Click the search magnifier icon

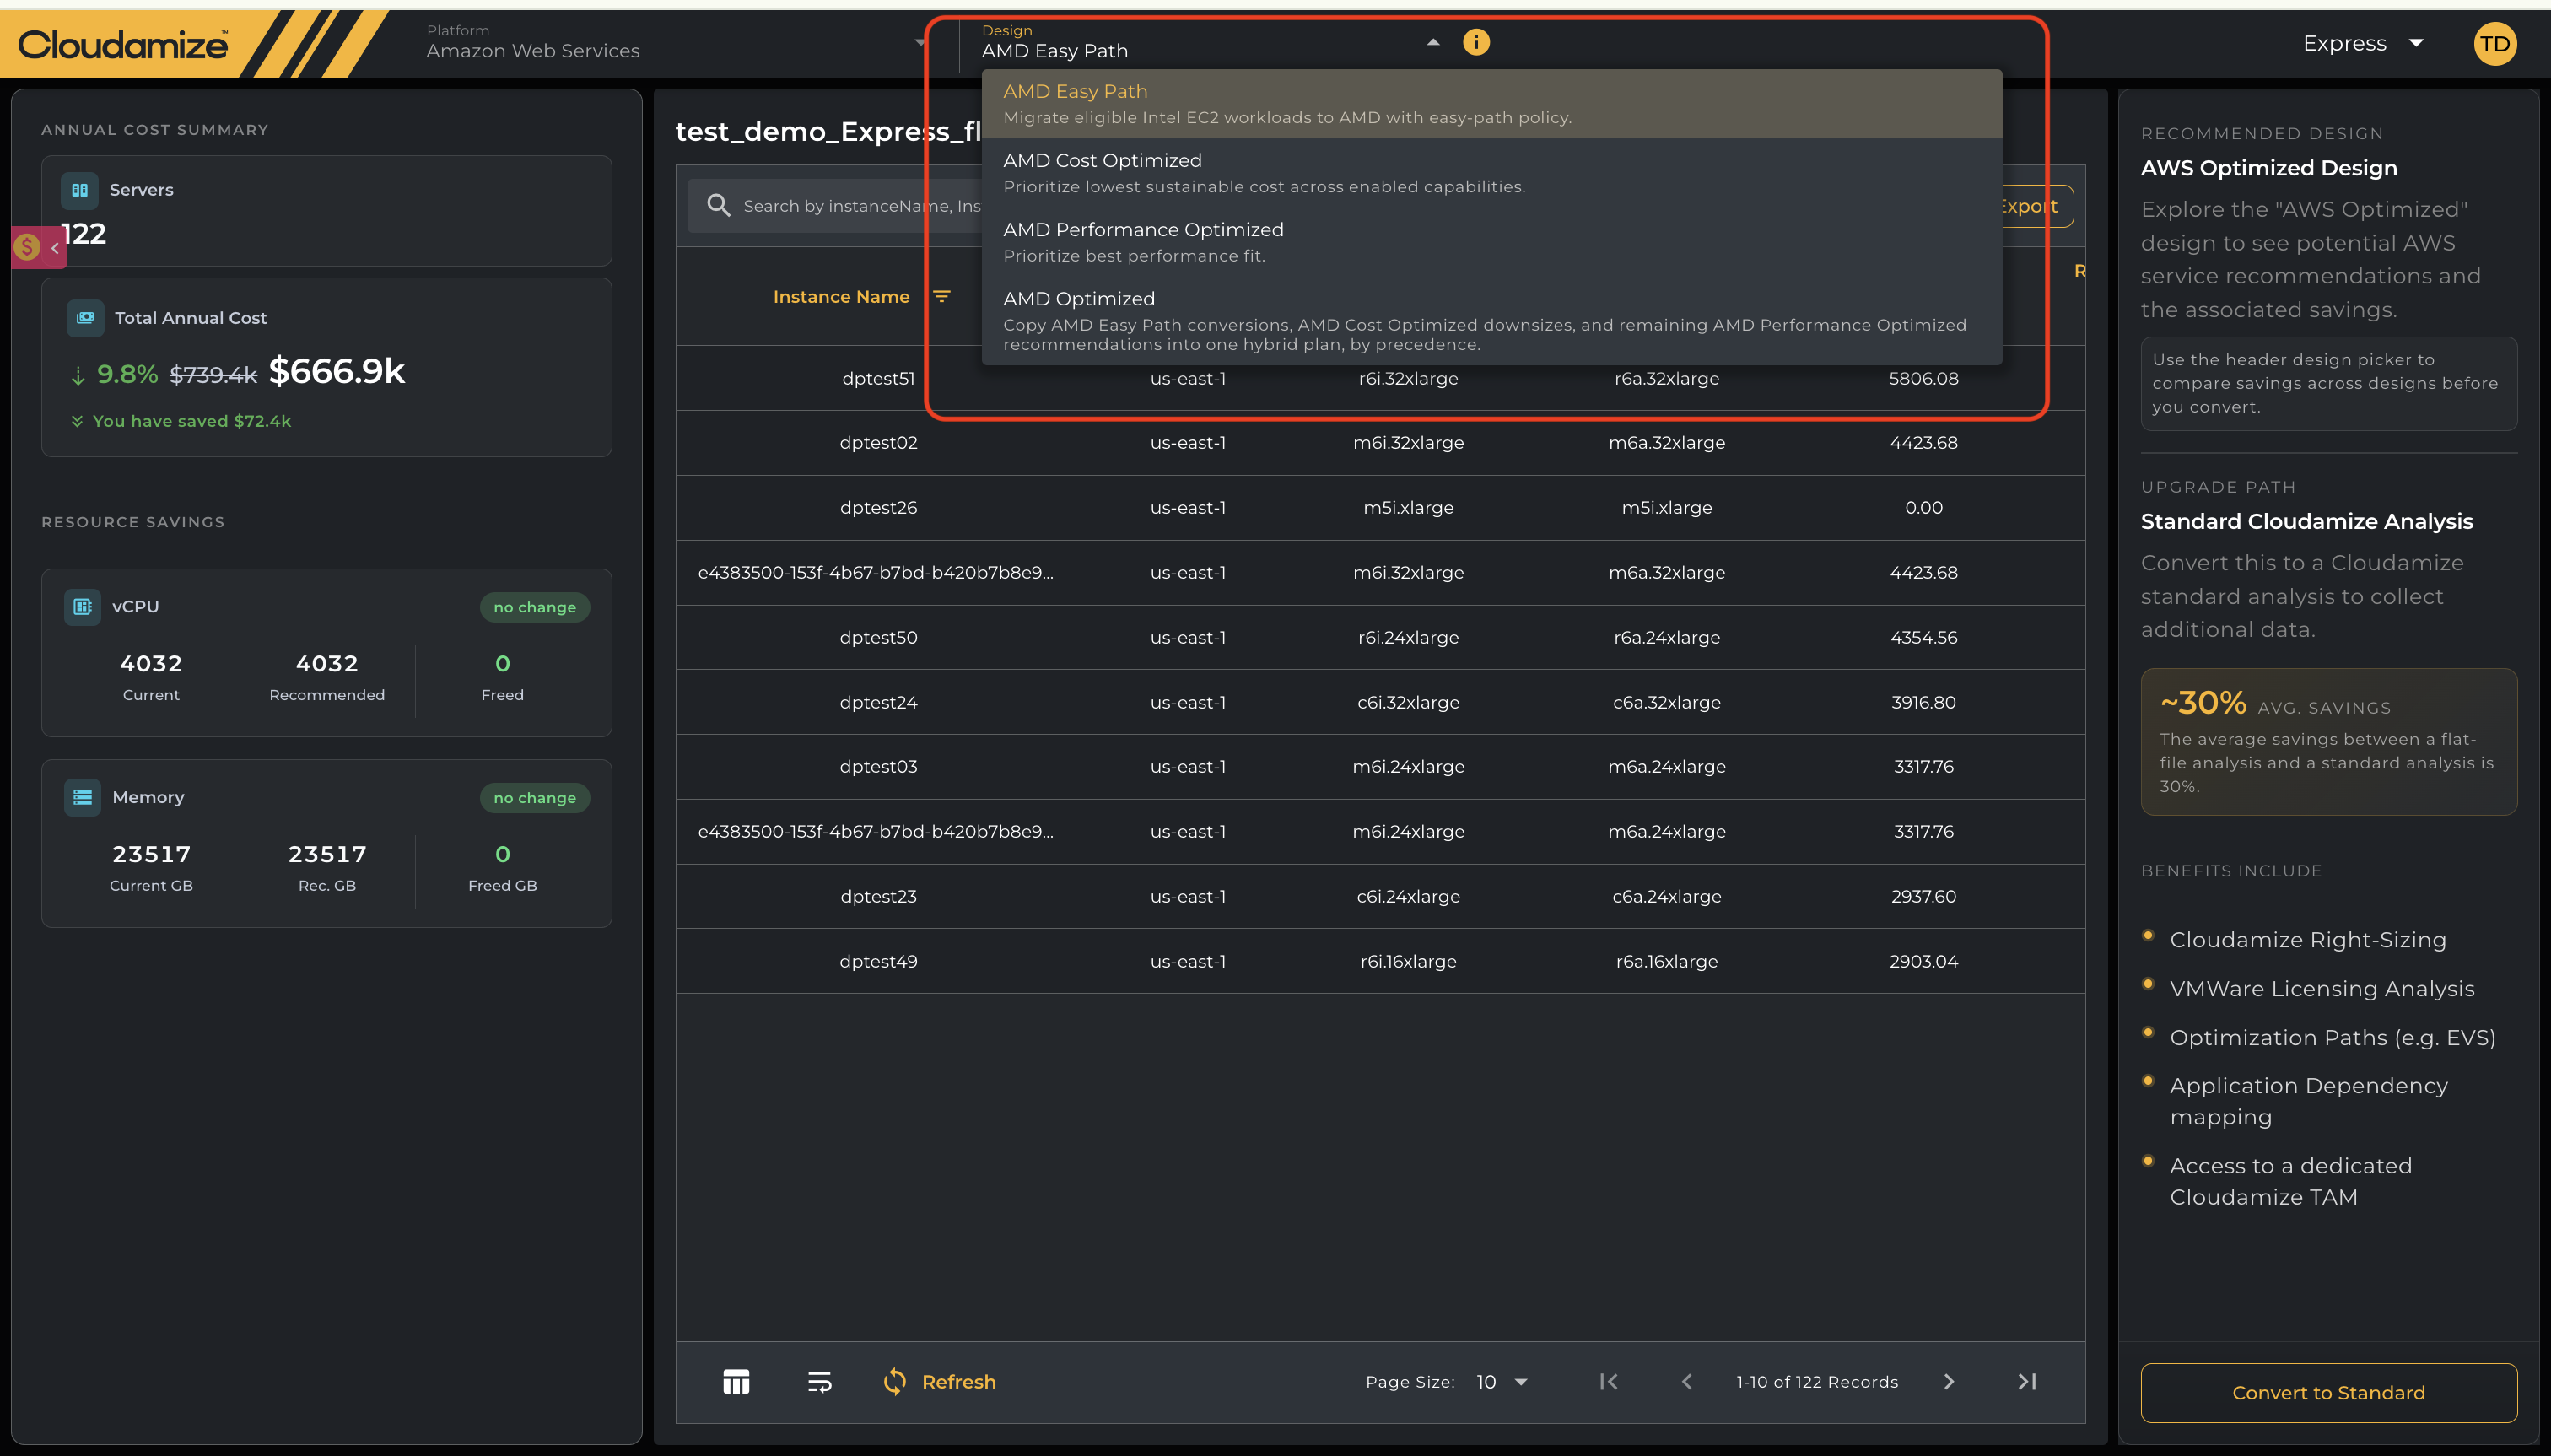click(x=718, y=205)
